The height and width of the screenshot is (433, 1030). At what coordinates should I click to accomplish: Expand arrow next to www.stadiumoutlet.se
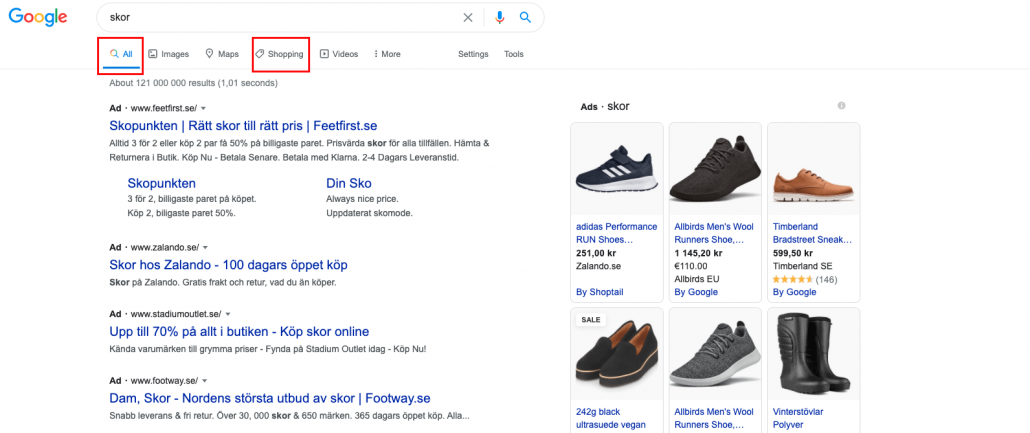[228, 314]
